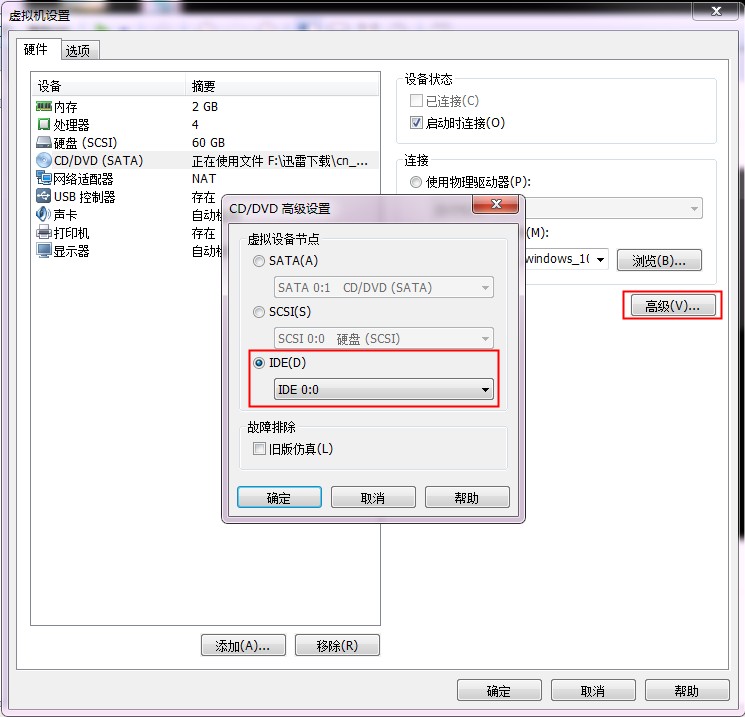
Task: Enable 旧版仿真(L) legacy emulation checkbox
Action: (x=259, y=449)
